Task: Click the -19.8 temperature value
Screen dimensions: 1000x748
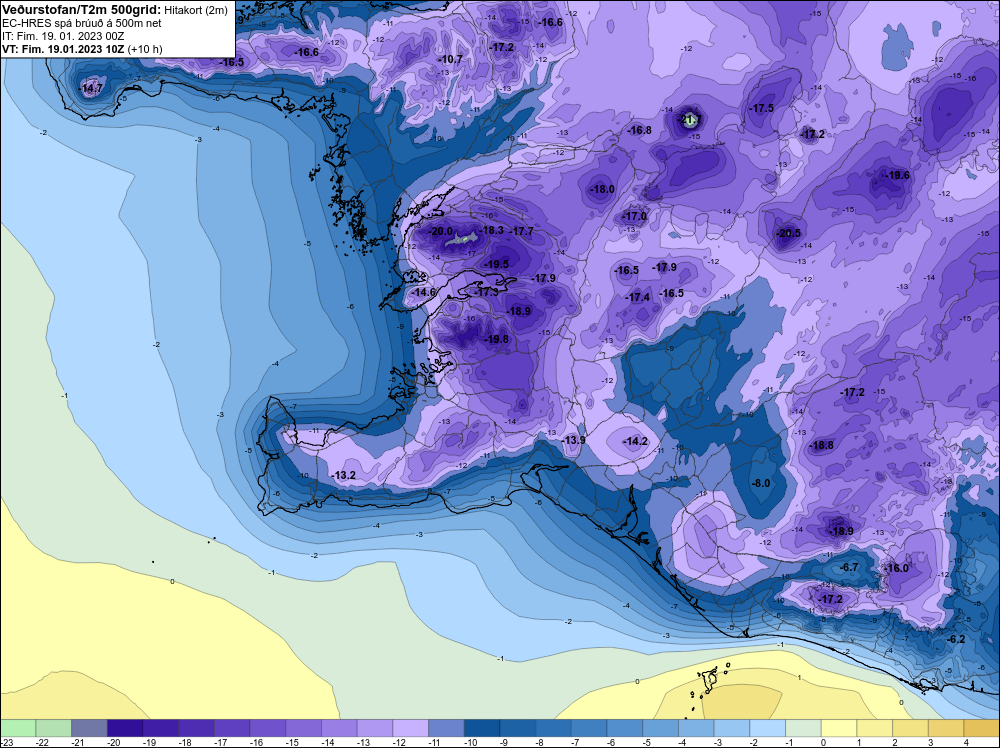Action: [x=497, y=339]
